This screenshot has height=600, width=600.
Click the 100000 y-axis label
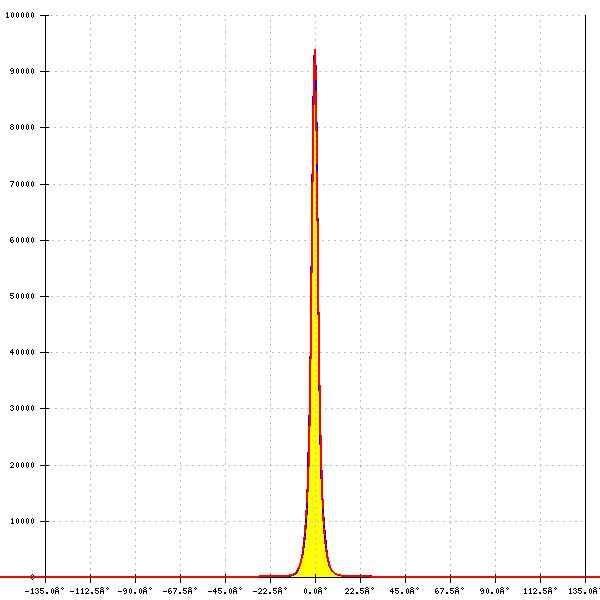click(20, 15)
